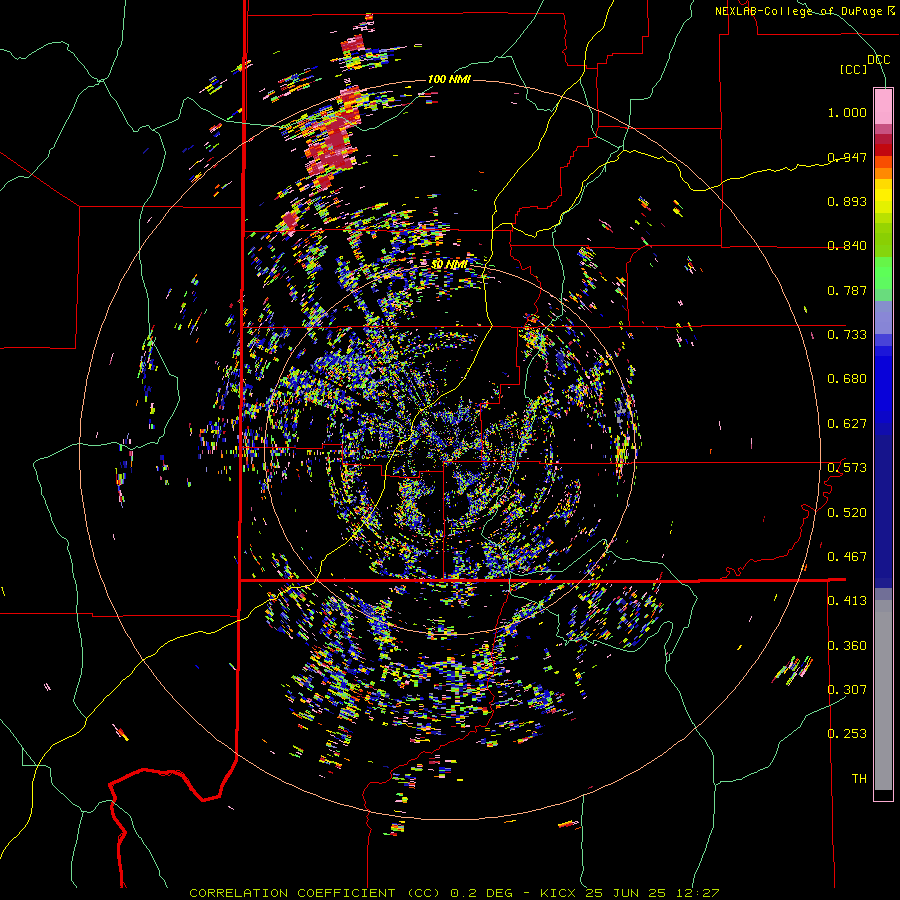Select the 1.000 scale value
The width and height of the screenshot is (900, 900).
(847, 112)
